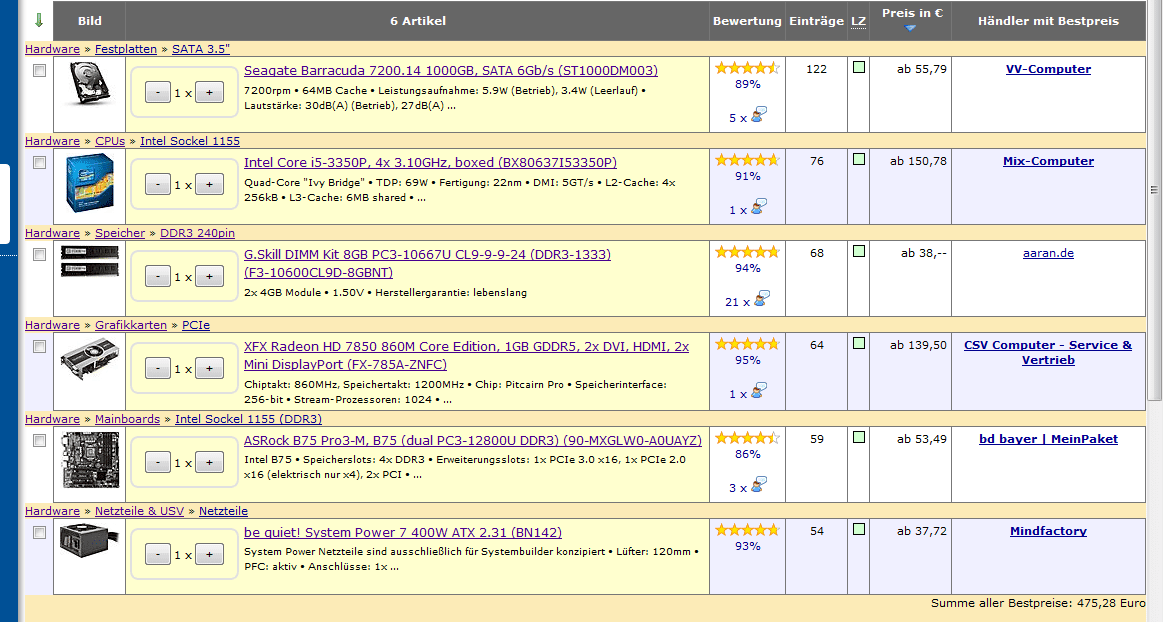Click the star rating of Intel Core i5-3350P
The image size is (1163, 622).
(x=747, y=160)
